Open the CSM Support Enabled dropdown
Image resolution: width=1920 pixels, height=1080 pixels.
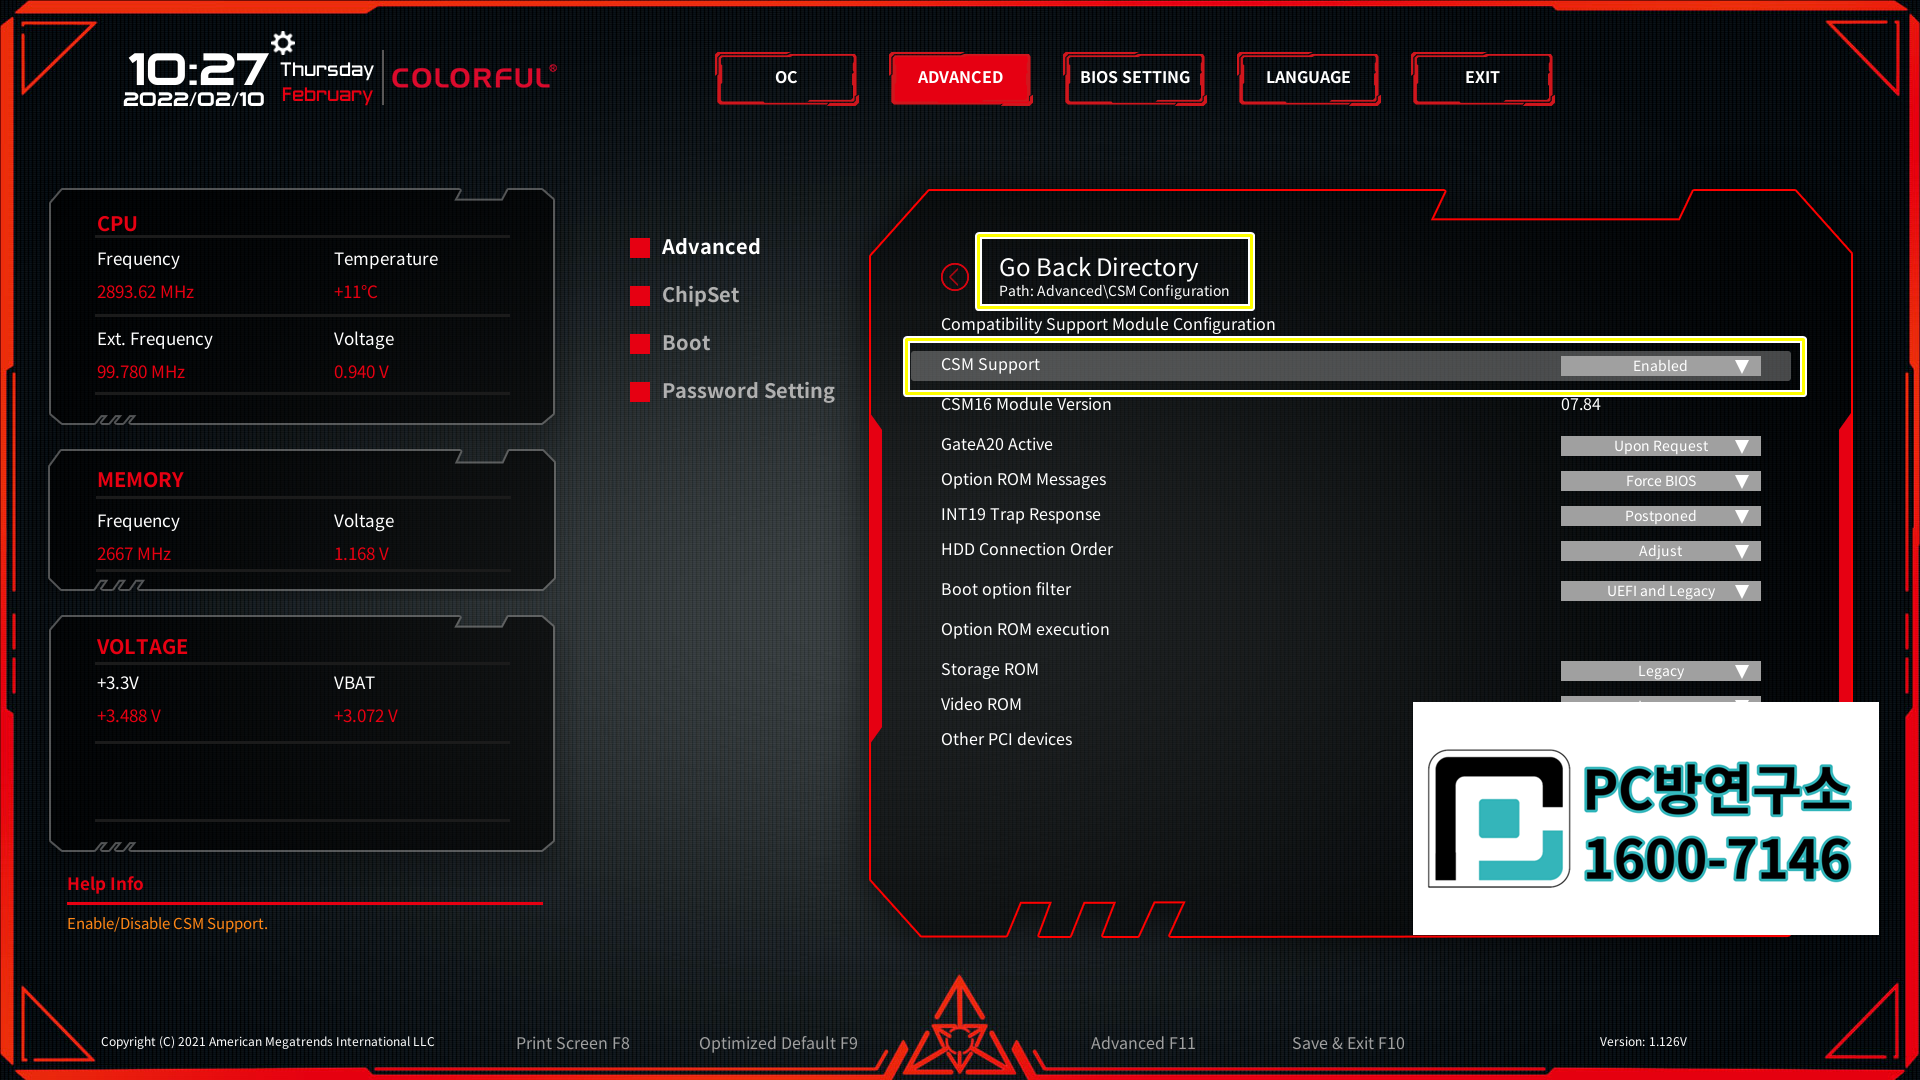tap(1660, 366)
